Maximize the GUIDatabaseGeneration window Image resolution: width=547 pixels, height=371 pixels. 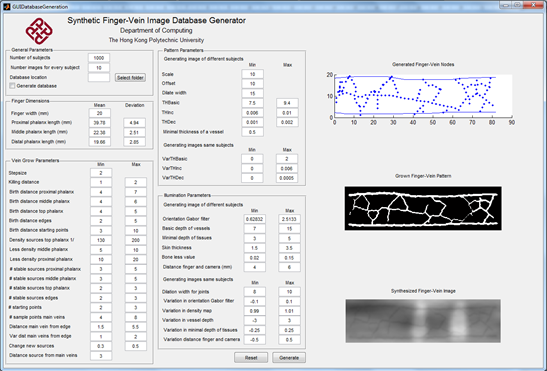(518, 5)
